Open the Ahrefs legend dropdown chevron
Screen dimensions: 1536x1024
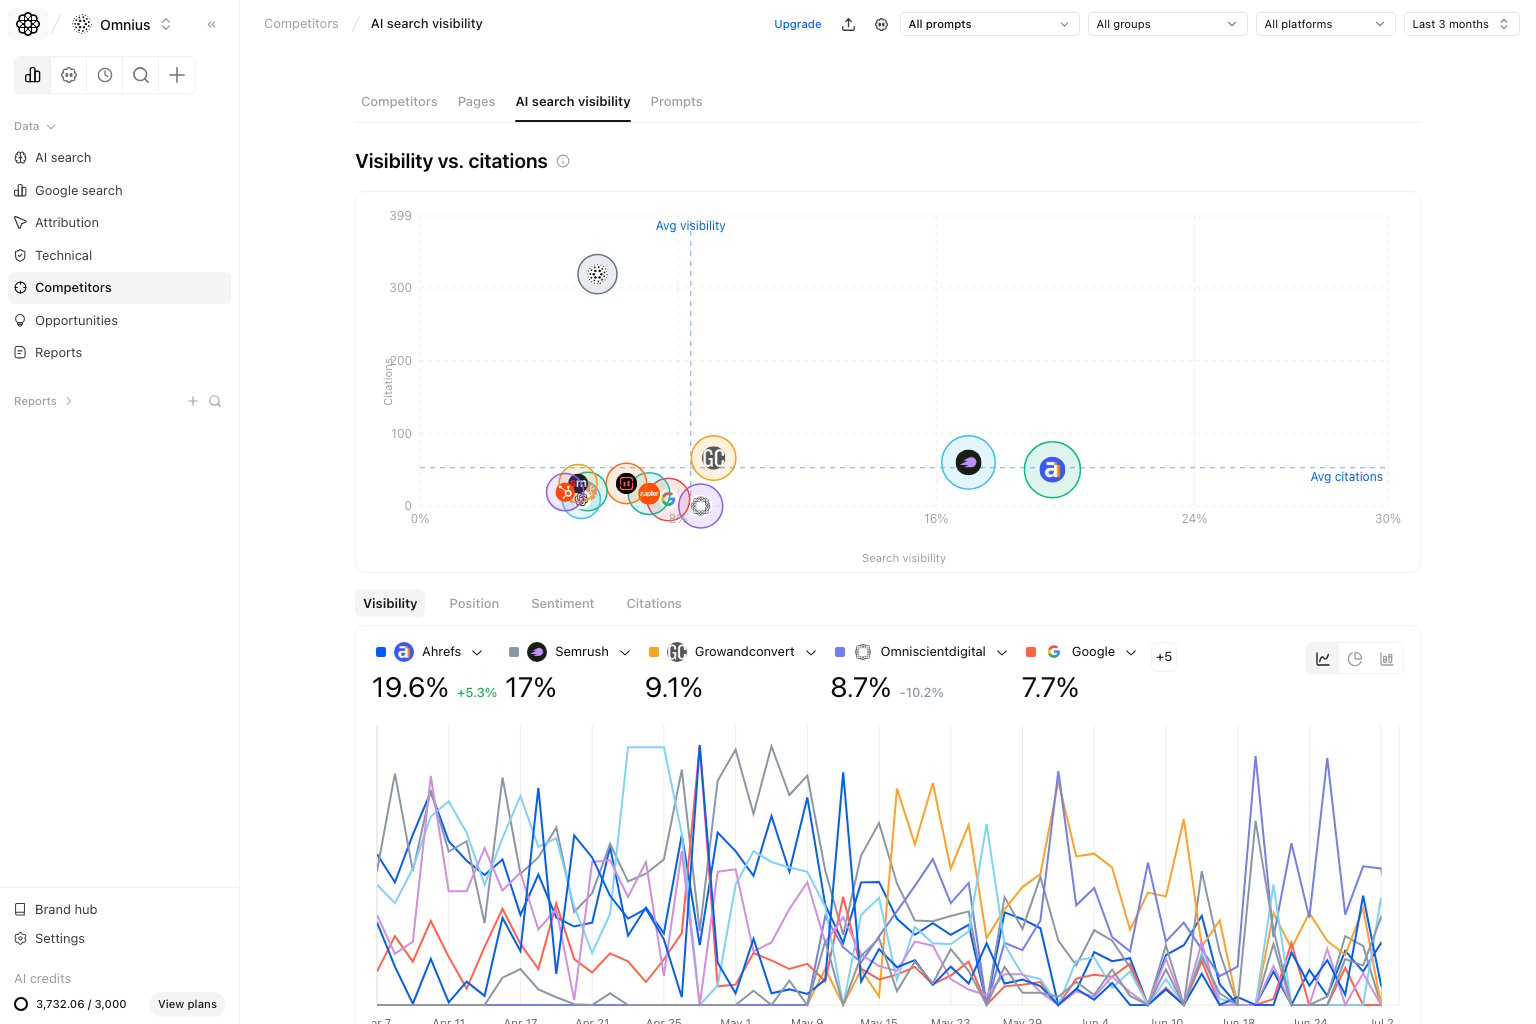[x=477, y=652]
